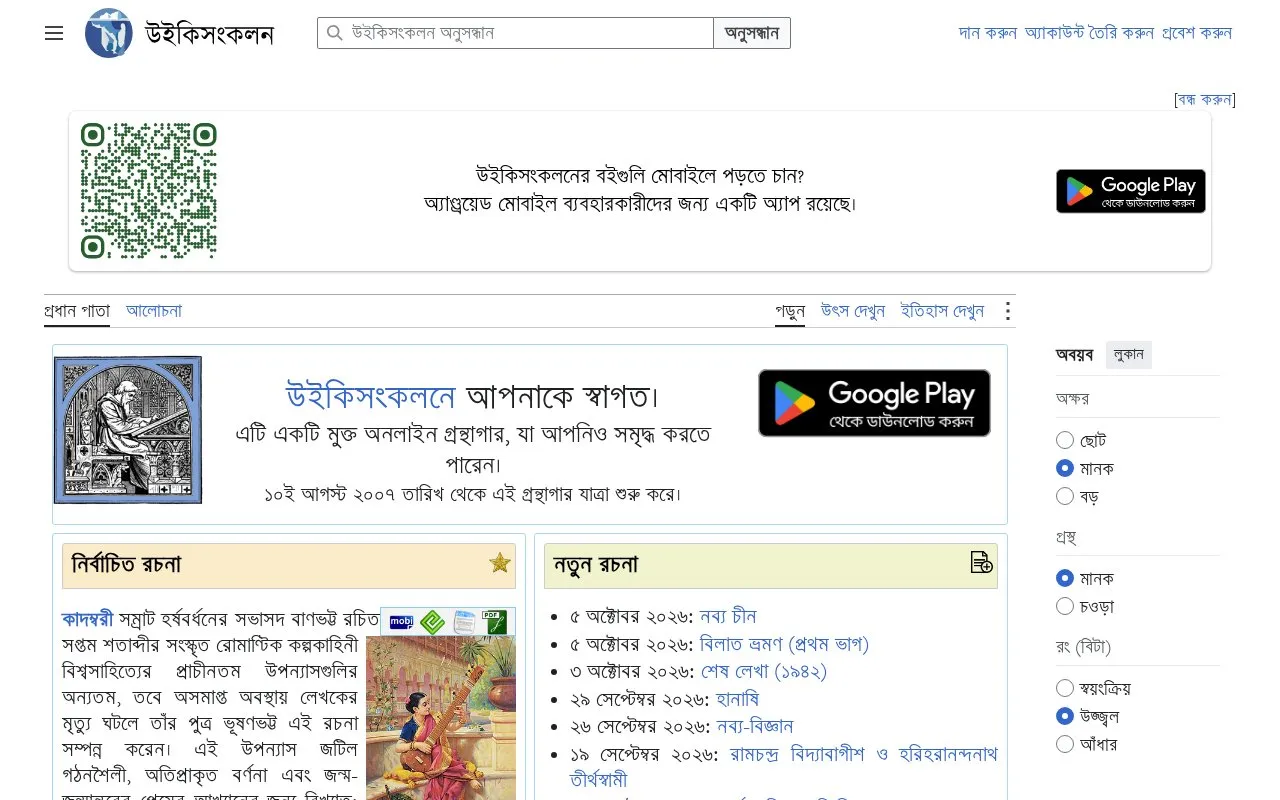This screenshot has height=800, width=1280.
Task: Click the Wikisource iceberg logo
Action: click(x=109, y=33)
